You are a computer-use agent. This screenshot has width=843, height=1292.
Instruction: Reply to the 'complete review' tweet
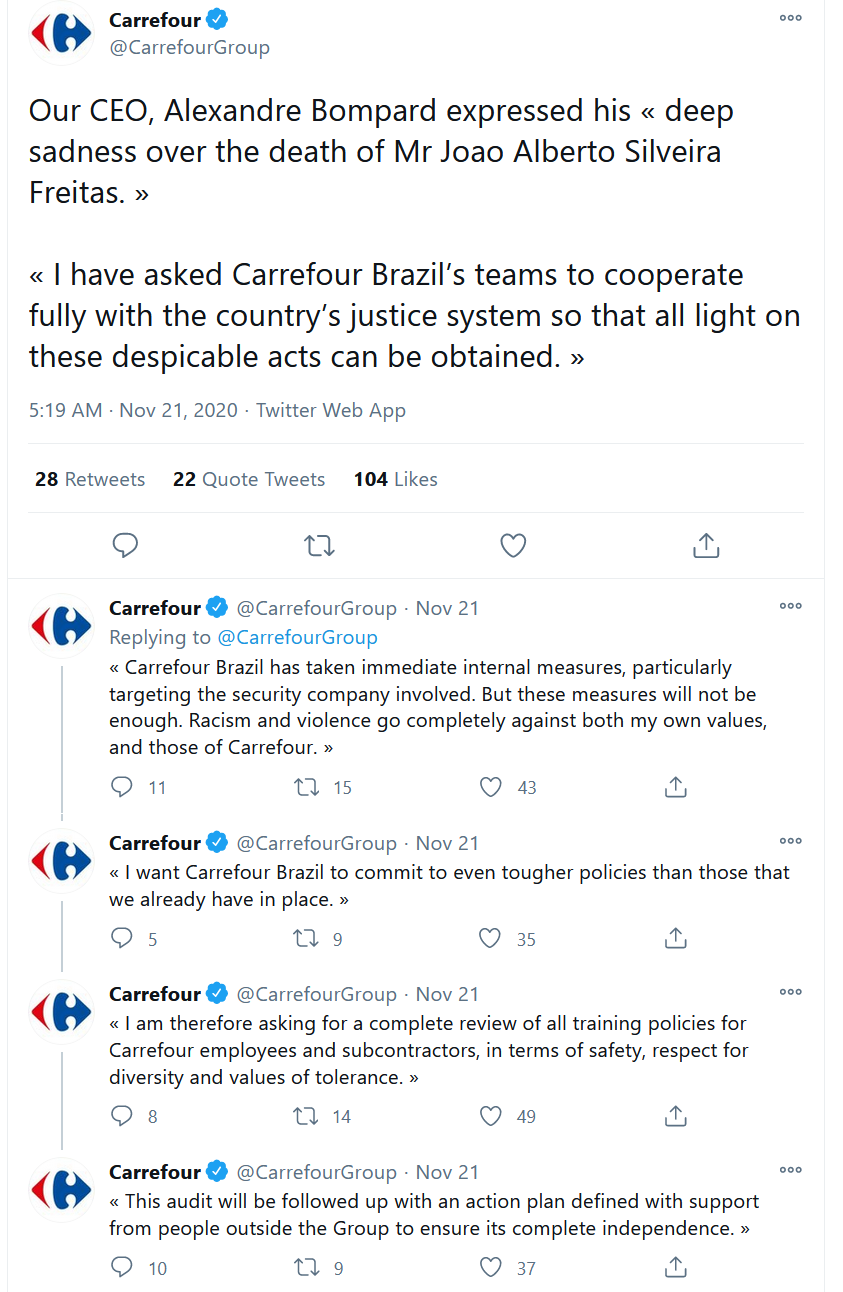(122, 1115)
